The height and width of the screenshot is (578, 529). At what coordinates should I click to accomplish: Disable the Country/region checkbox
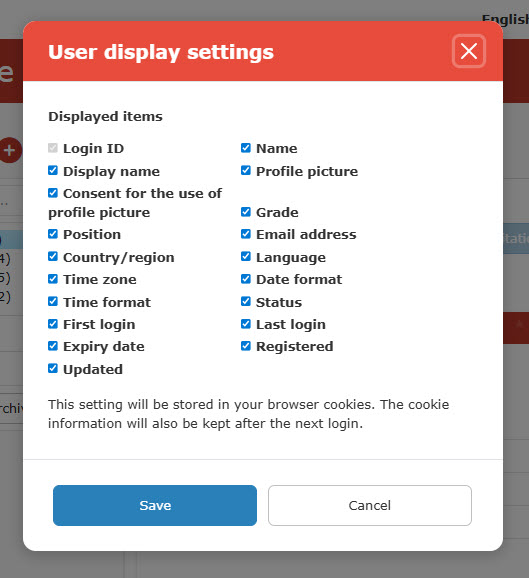click(53, 256)
